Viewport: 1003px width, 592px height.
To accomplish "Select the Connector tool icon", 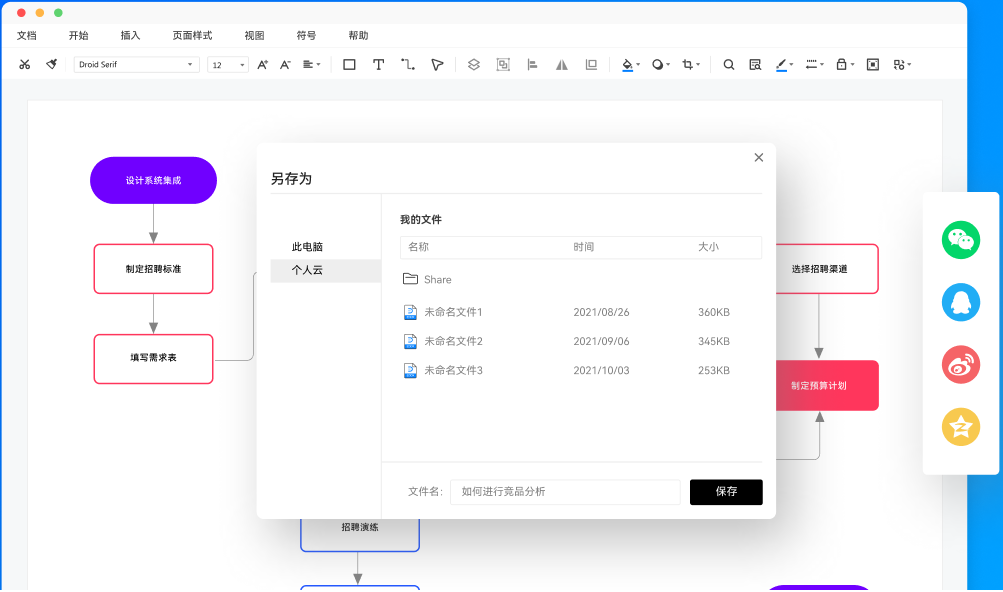I will (406, 63).
